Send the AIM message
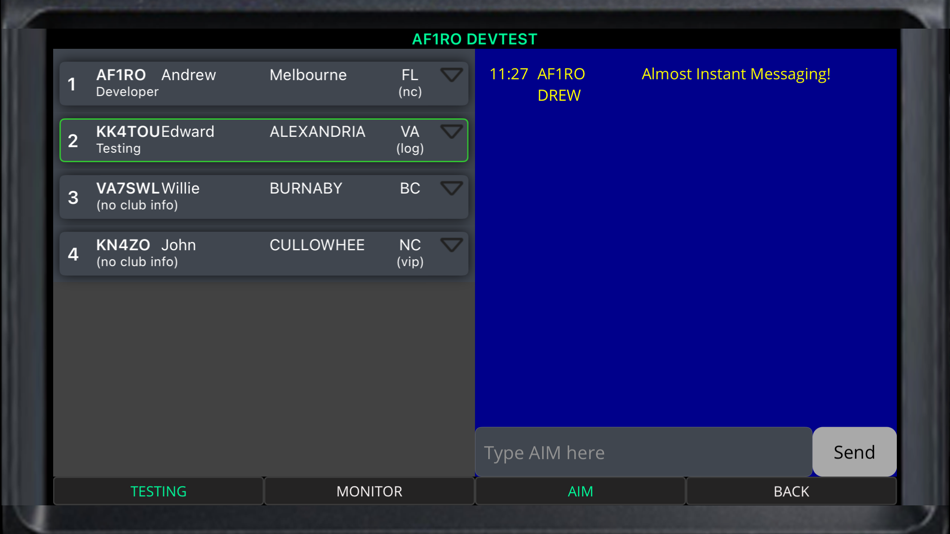Screen dimensions: 950x534 pos(854,452)
